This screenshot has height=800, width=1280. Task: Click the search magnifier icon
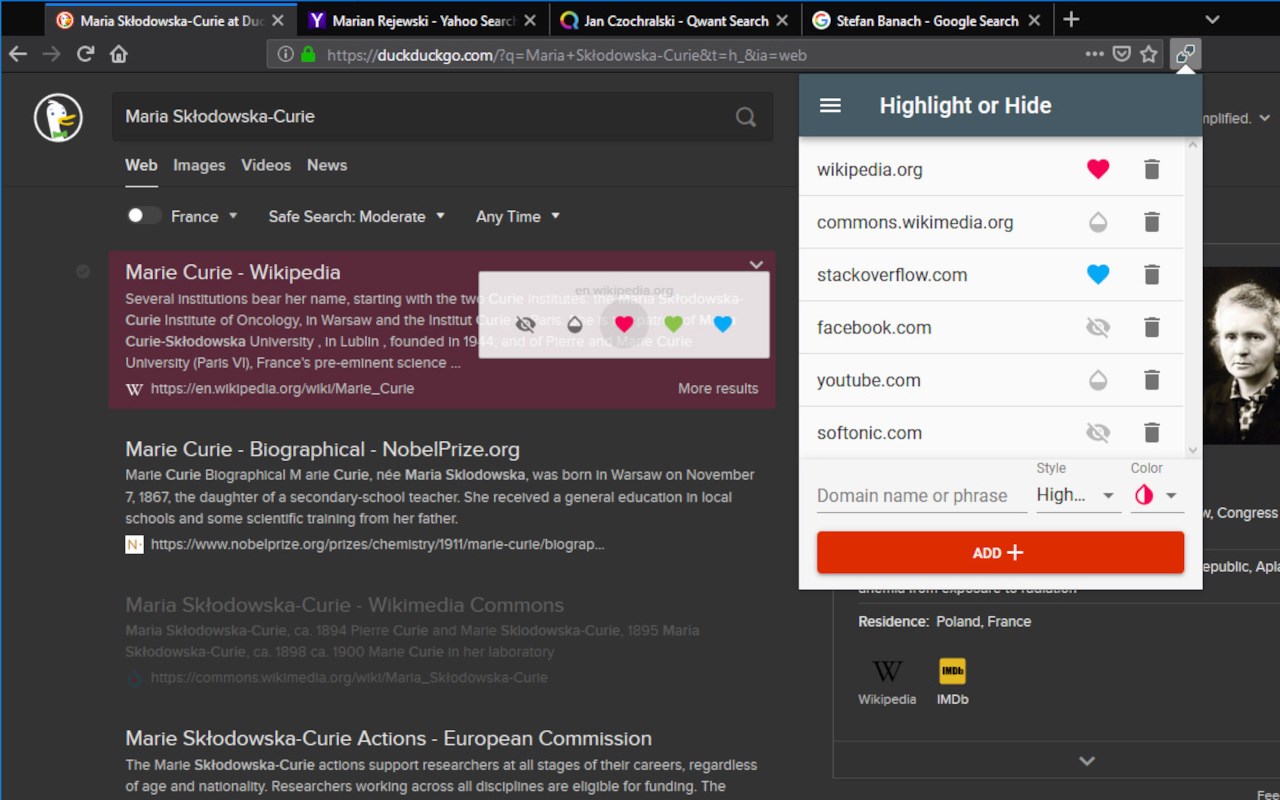(746, 117)
